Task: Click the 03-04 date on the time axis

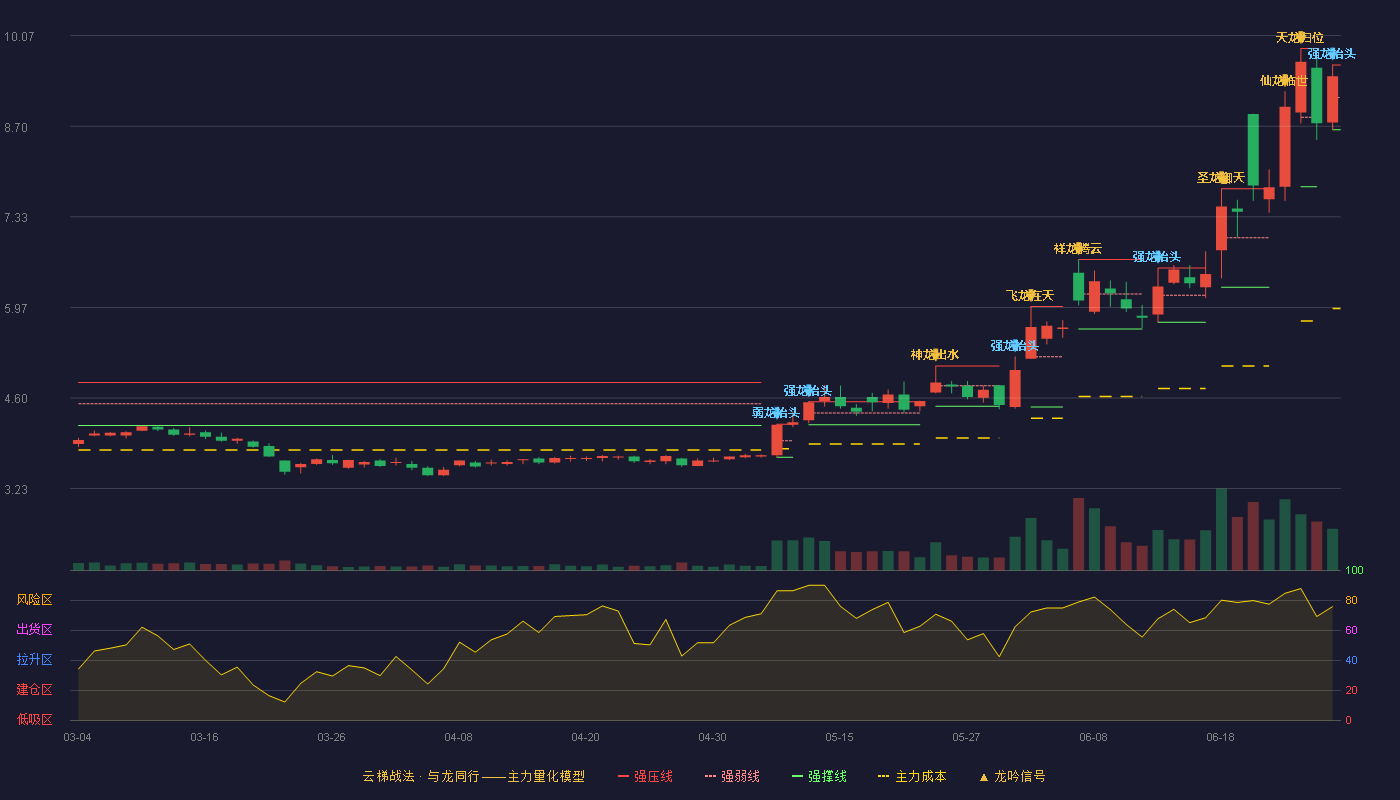Action: pyautogui.click(x=77, y=737)
